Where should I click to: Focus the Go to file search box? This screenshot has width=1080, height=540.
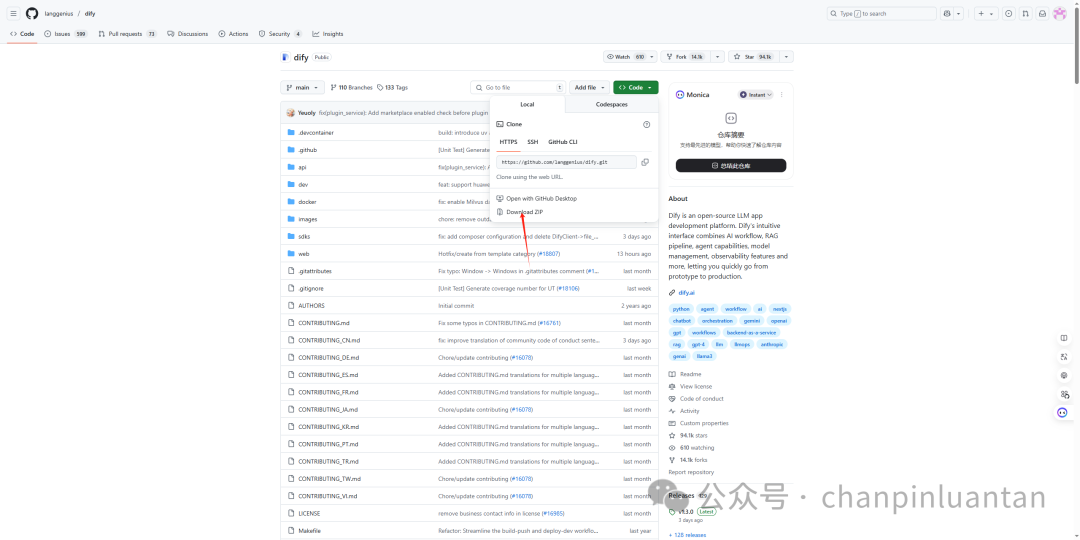[518, 87]
